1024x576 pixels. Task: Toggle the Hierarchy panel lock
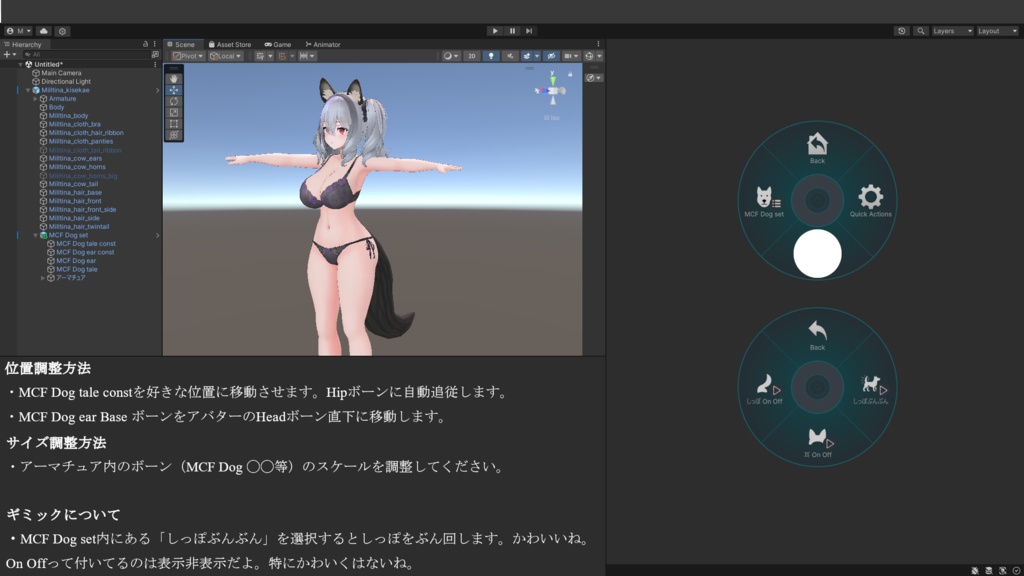pos(145,44)
